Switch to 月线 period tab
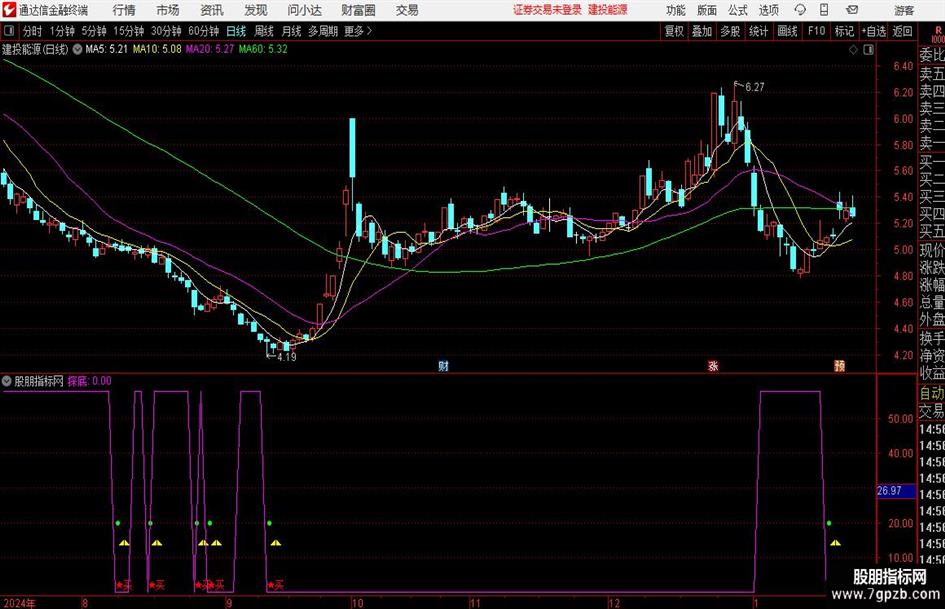Viewport: 945px width, 609px height. 292,31
